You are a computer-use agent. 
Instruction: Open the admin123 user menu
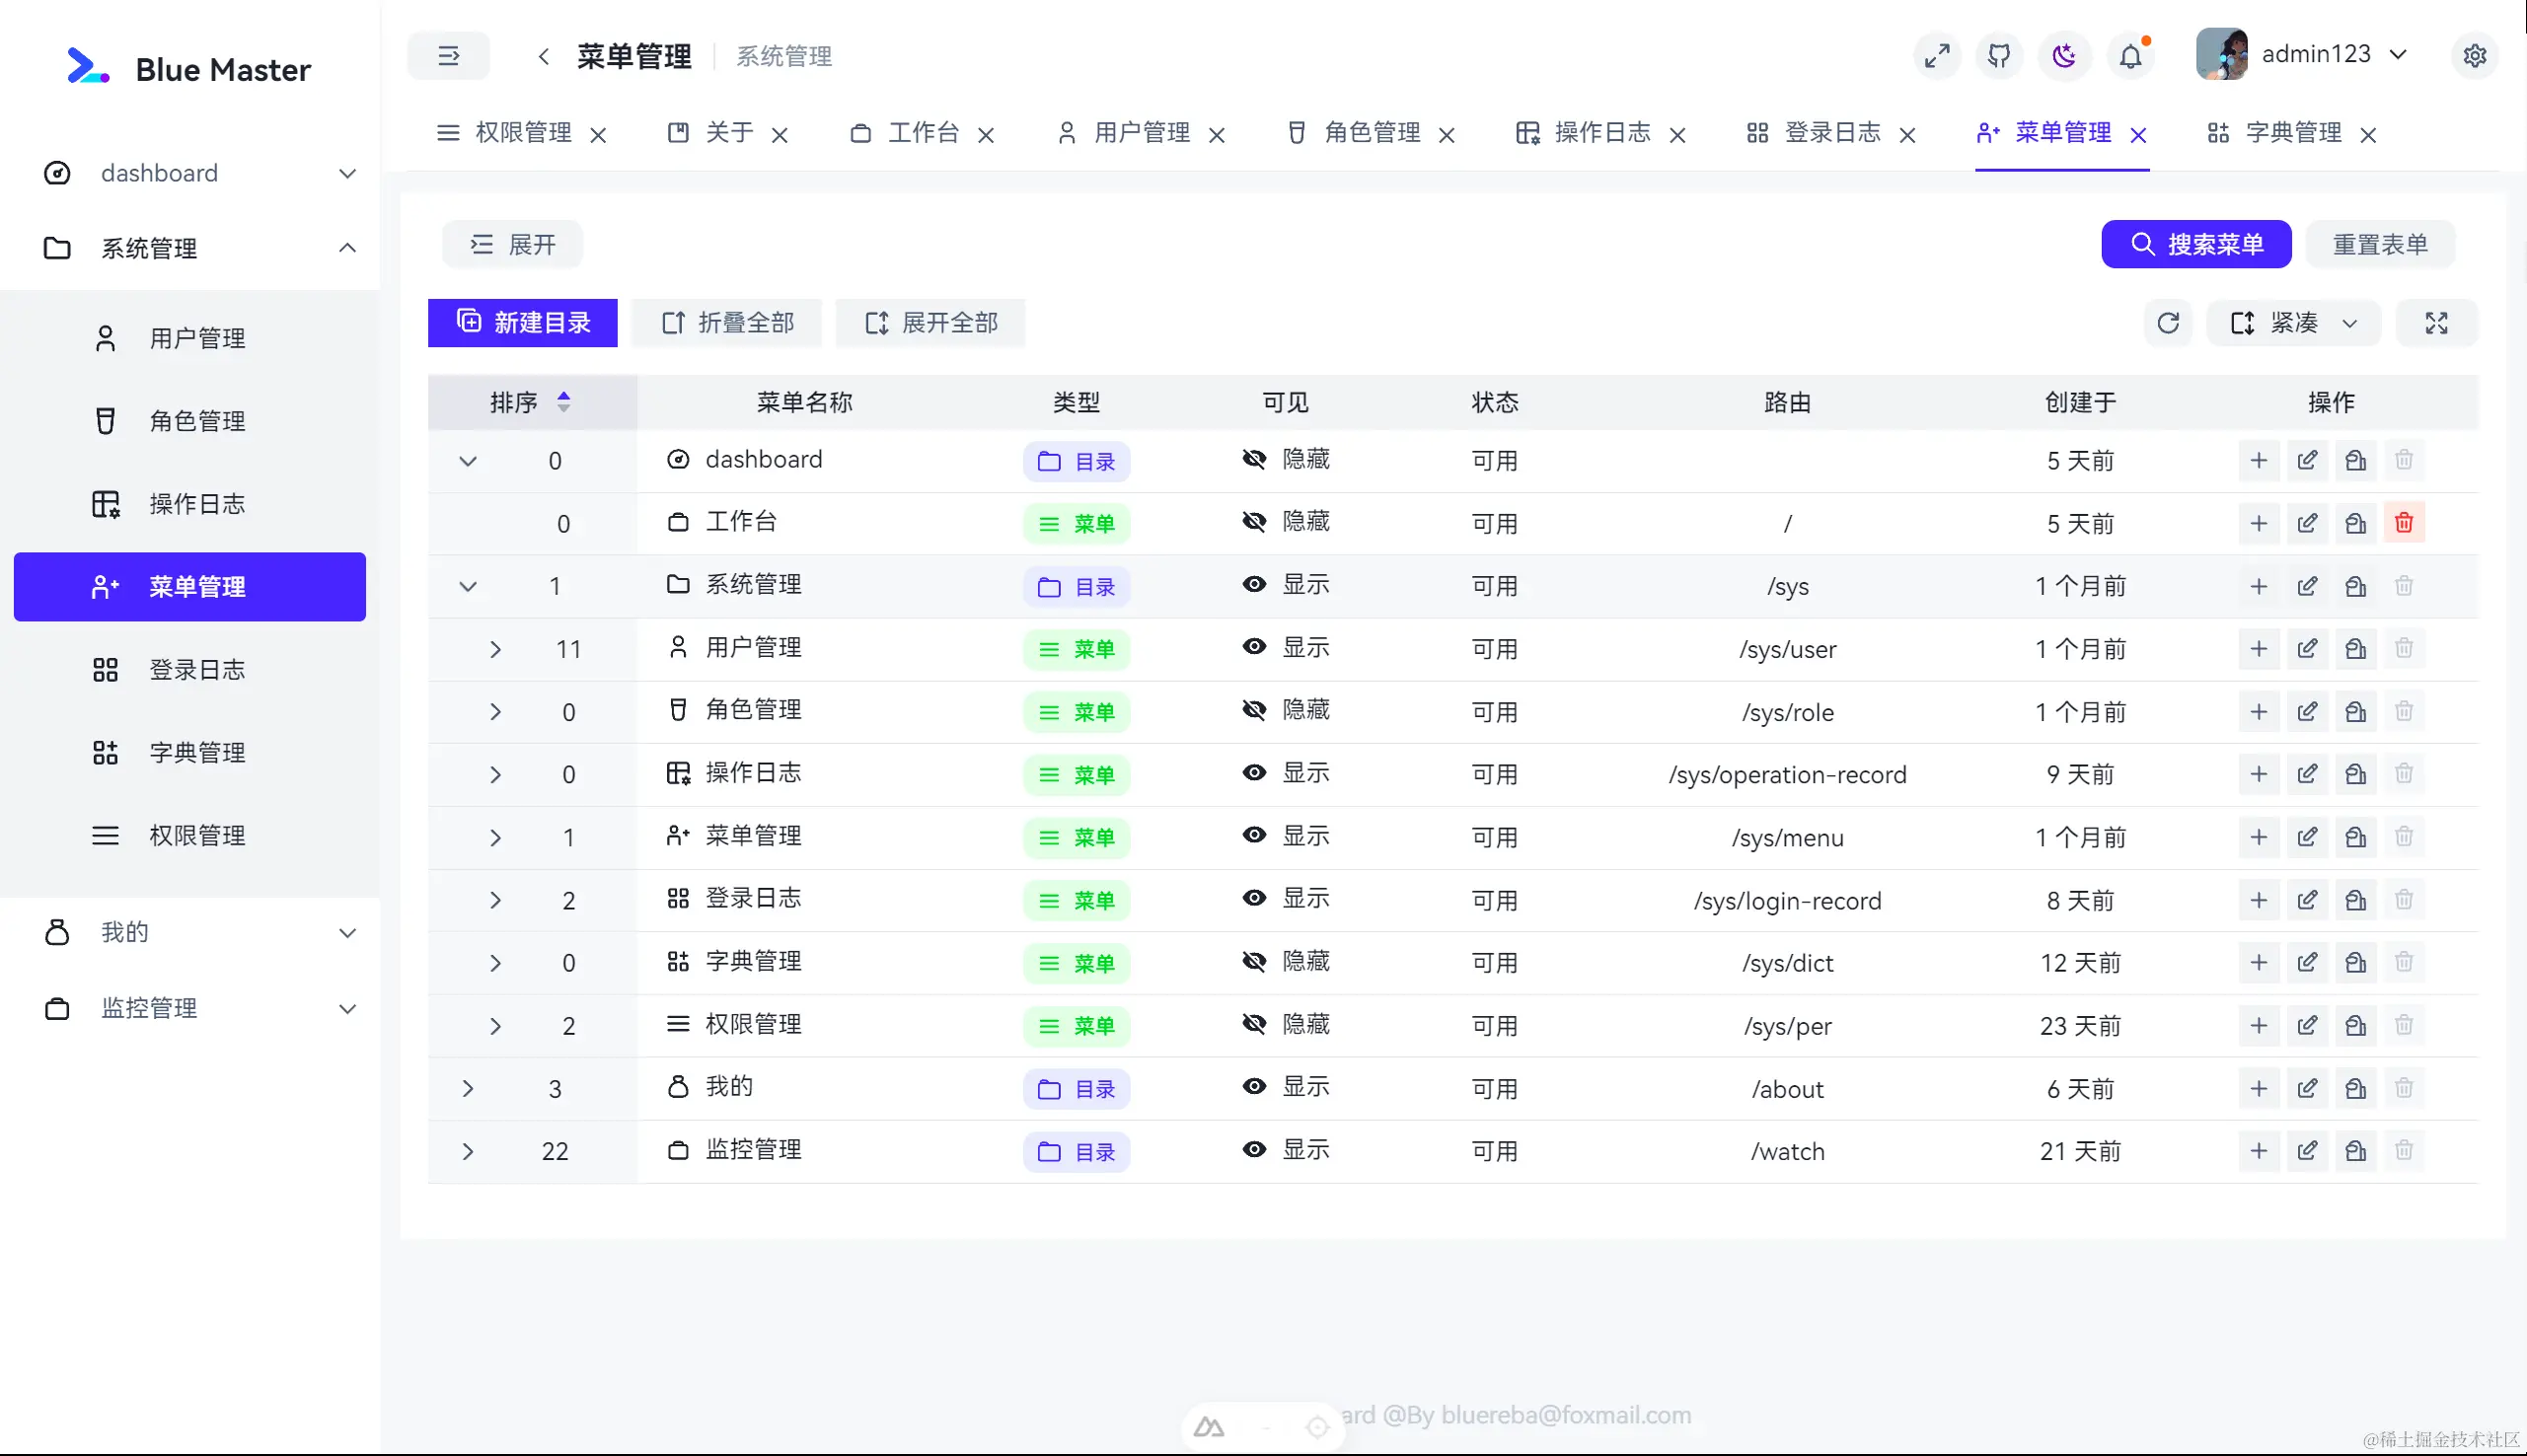pyautogui.click(x=2315, y=54)
